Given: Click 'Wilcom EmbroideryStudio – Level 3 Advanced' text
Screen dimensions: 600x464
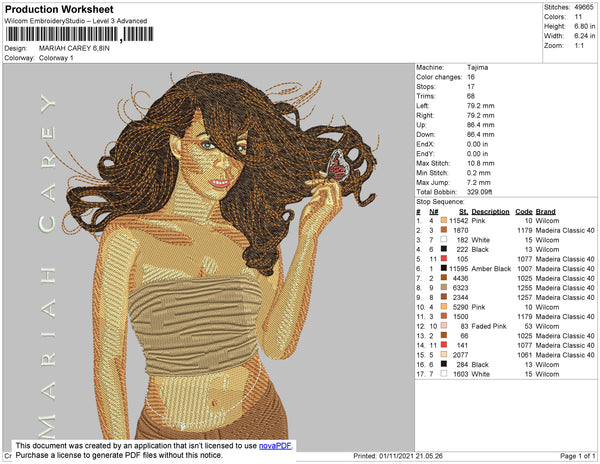Looking at the screenshot, I should 76,21.
